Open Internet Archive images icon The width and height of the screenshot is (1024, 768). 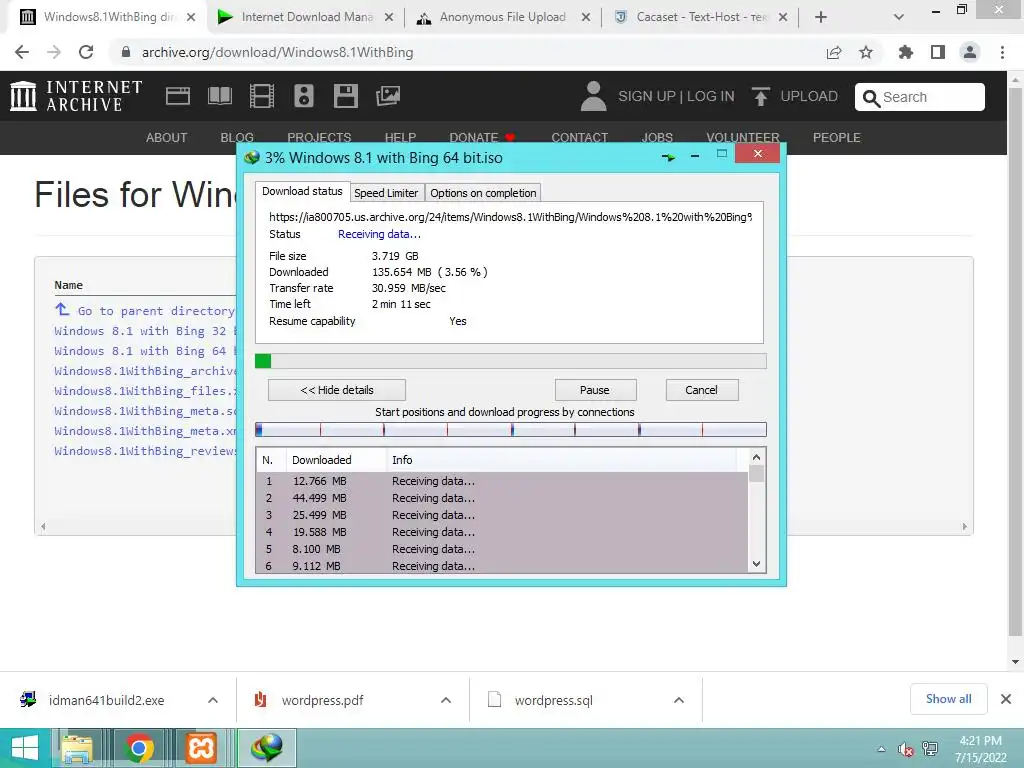pyautogui.click(x=387, y=96)
